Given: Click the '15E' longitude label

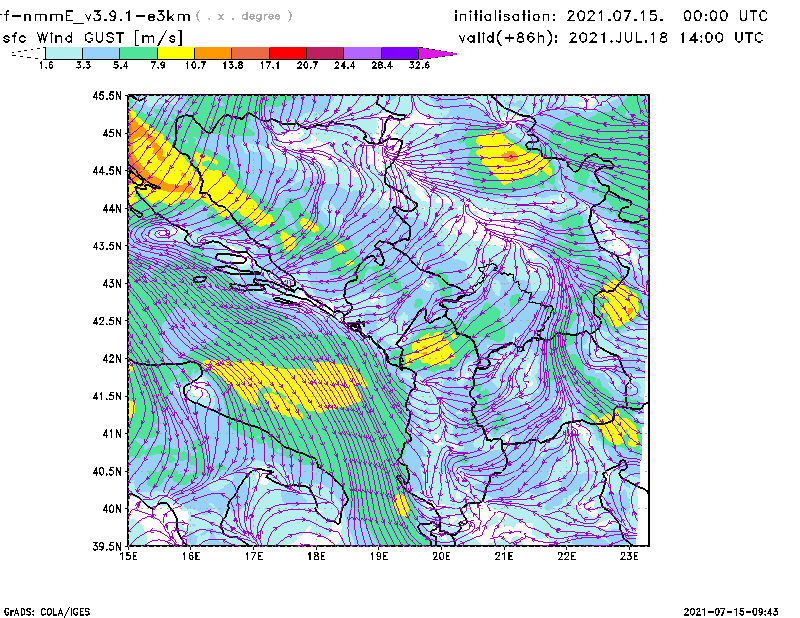Looking at the screenshot, I should pos(128,556).
